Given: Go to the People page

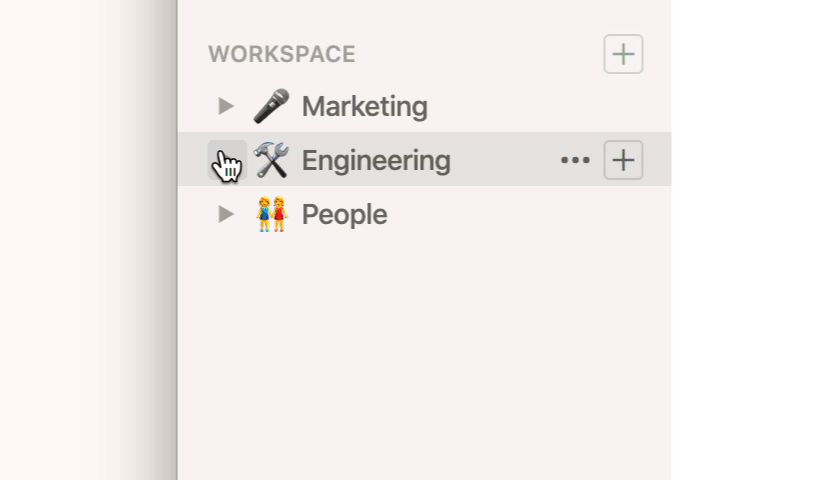Looking at the screenshot, I should coord(344,214).
